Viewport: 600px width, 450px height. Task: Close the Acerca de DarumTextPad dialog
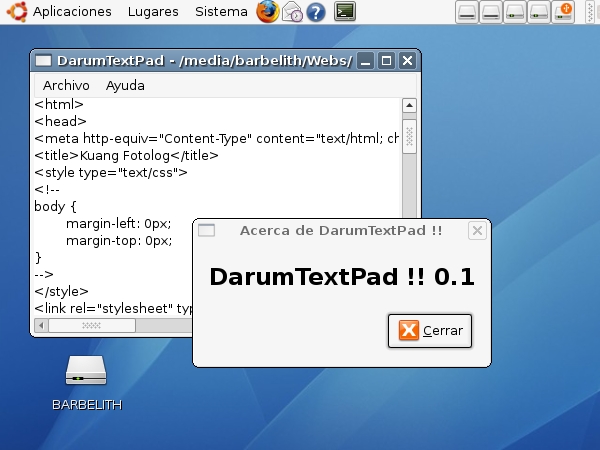(430, 331)
